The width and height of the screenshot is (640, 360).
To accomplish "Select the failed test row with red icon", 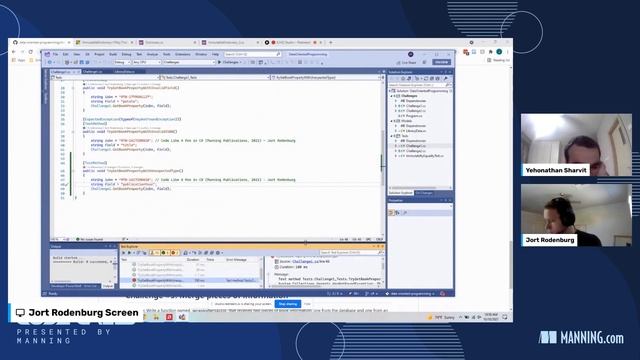I will [x=191, y=280].
